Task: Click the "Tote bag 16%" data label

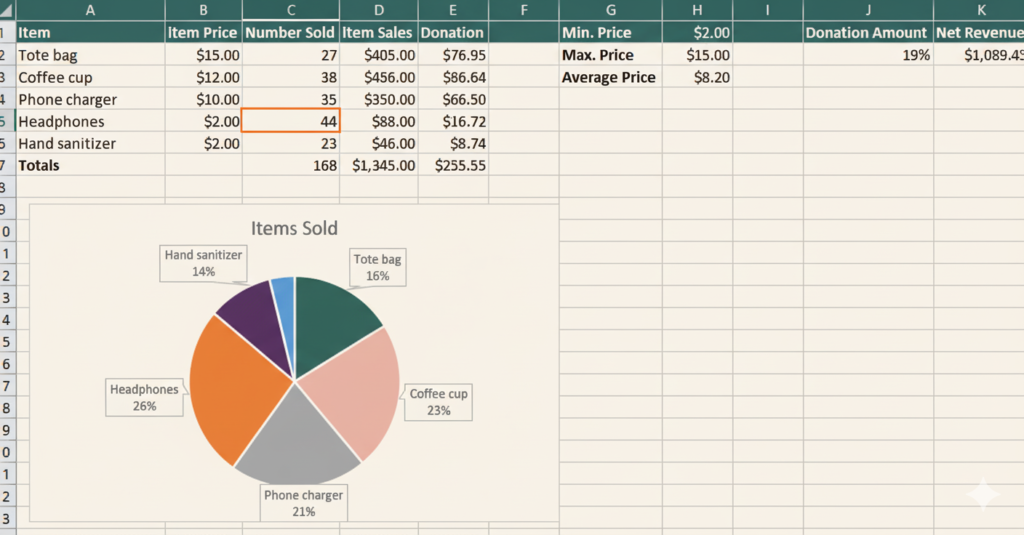Action: 377,267
